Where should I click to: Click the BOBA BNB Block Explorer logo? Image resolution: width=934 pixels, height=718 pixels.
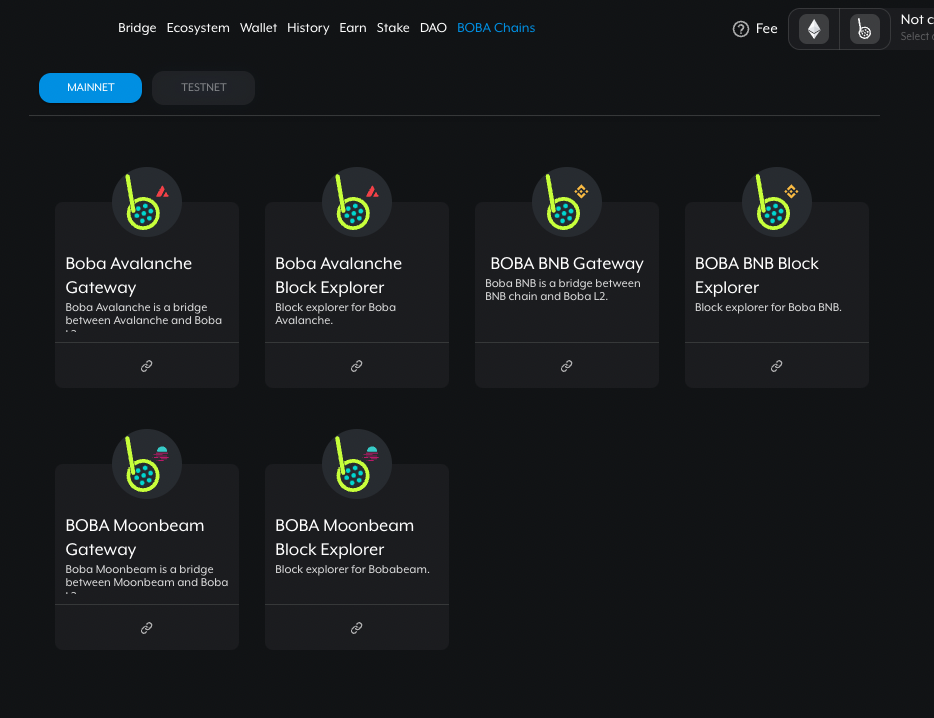click(776, 202)
